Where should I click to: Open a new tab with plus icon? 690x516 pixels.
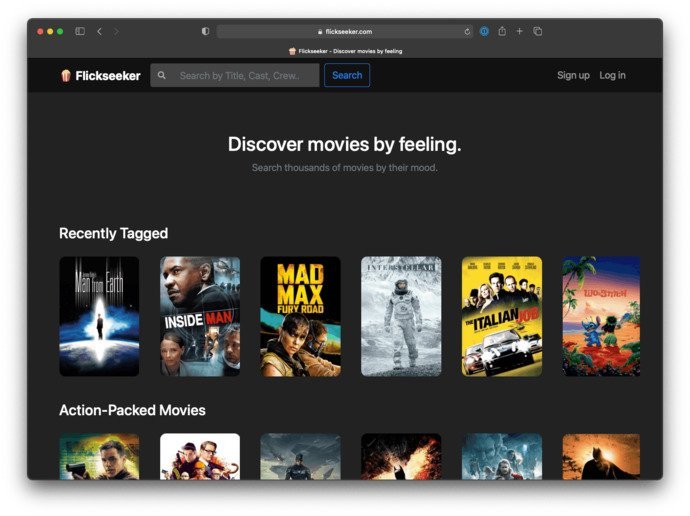point(520,31)
